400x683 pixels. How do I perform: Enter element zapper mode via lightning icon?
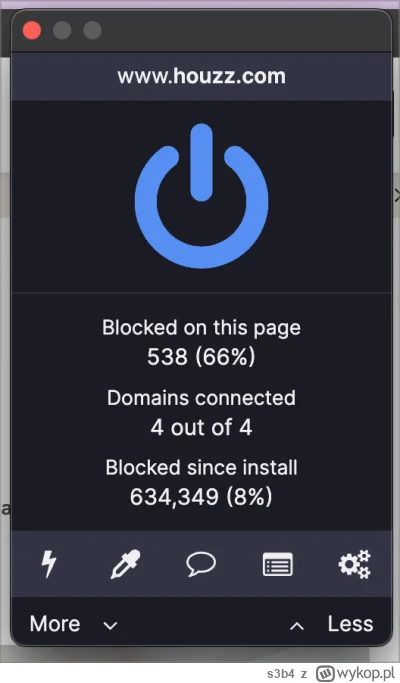pyautogui.click(x=49, y=564)
